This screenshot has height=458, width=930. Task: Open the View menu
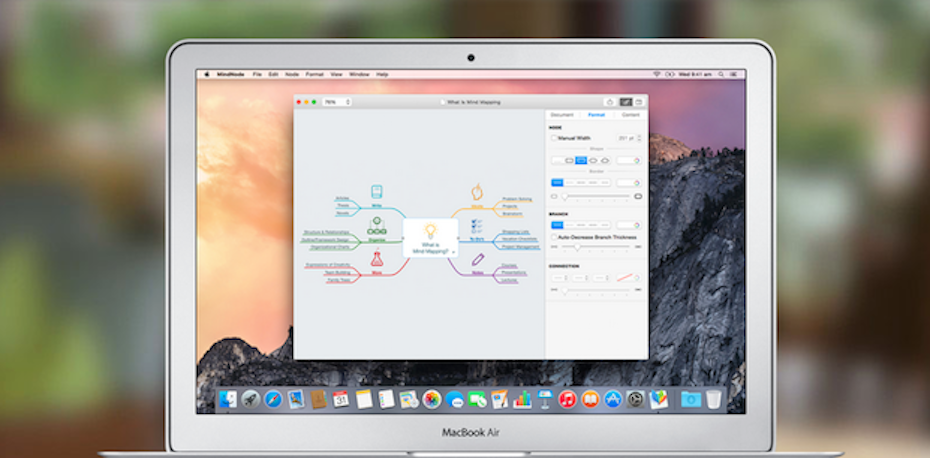coord(336,75)
